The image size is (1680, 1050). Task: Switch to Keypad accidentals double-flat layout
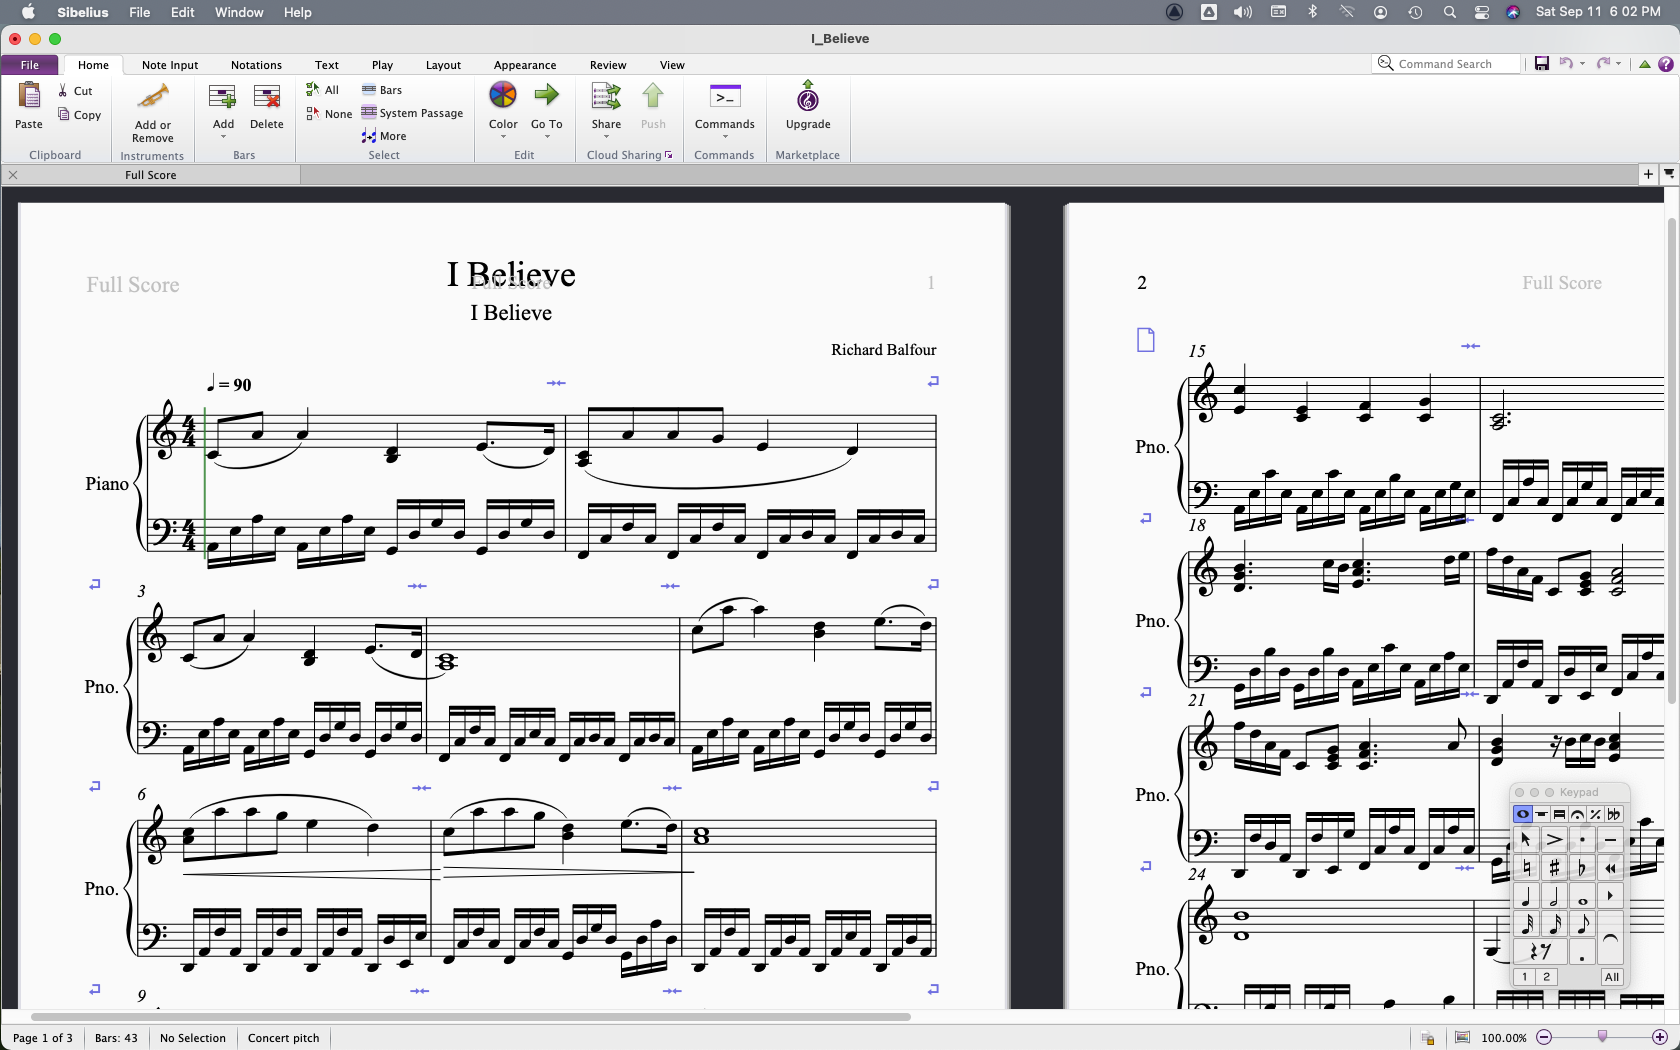[x=1614, y=814]
